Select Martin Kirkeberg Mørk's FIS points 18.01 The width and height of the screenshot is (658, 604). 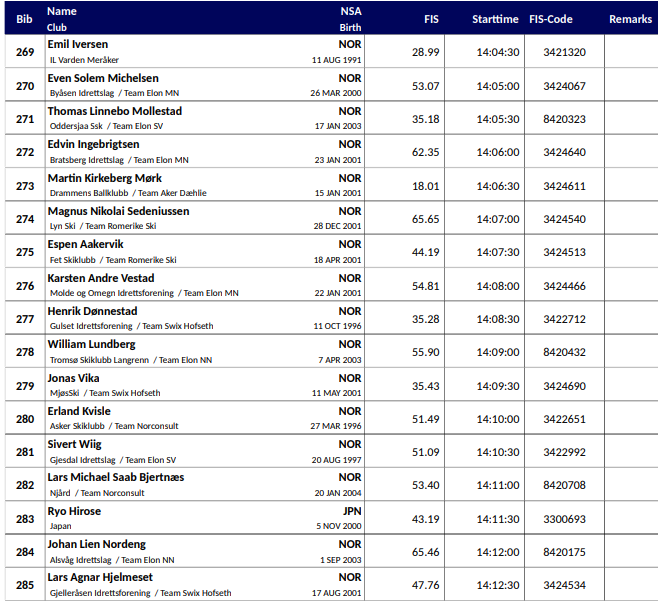[426, 186]
